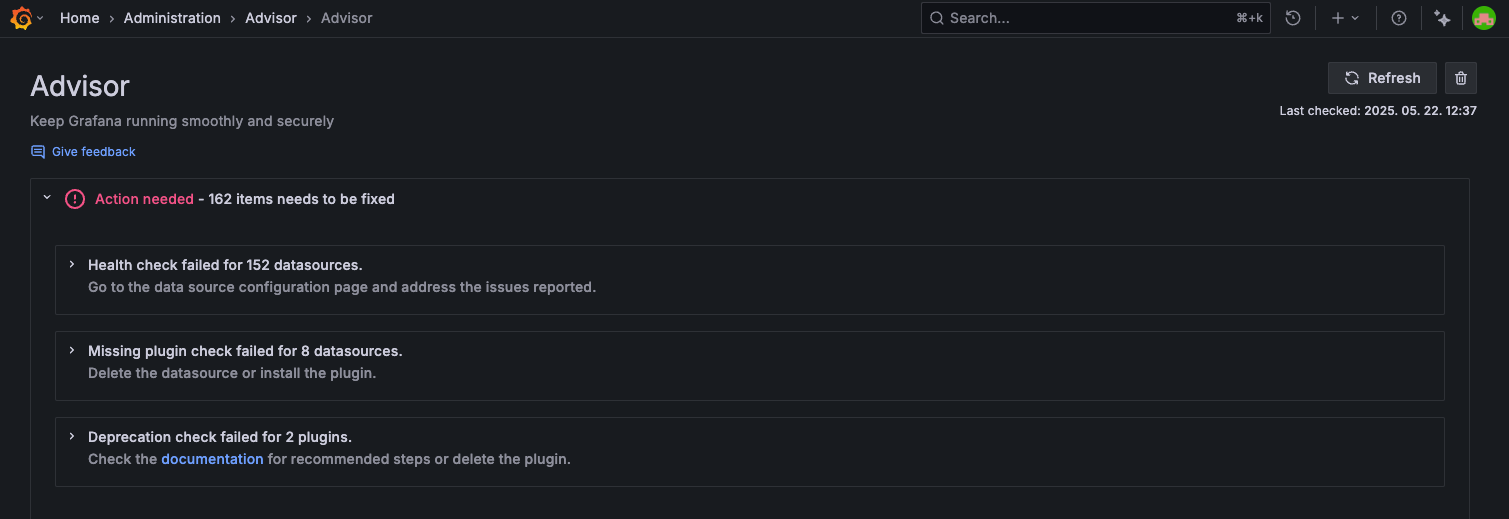Open the help question mark icon

coord(1399,18)
